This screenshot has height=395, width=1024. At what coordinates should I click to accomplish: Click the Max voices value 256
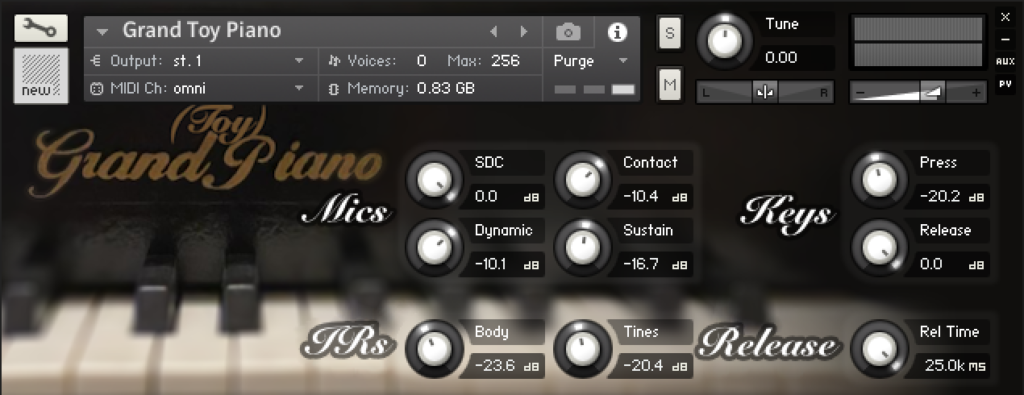(505, 61)
